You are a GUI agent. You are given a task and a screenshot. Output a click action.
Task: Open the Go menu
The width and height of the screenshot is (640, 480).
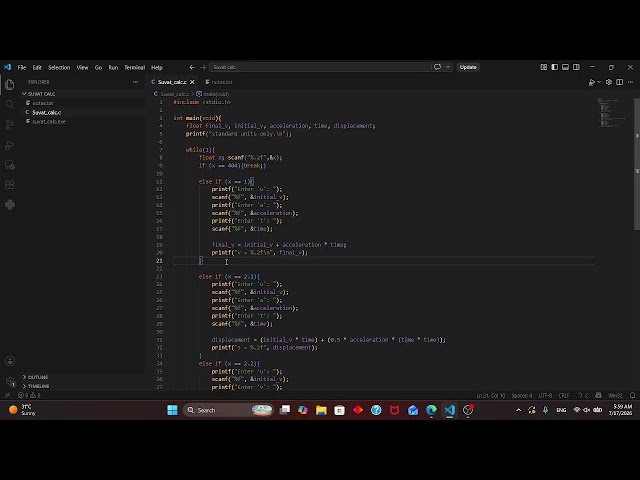[x=98, y=67]
